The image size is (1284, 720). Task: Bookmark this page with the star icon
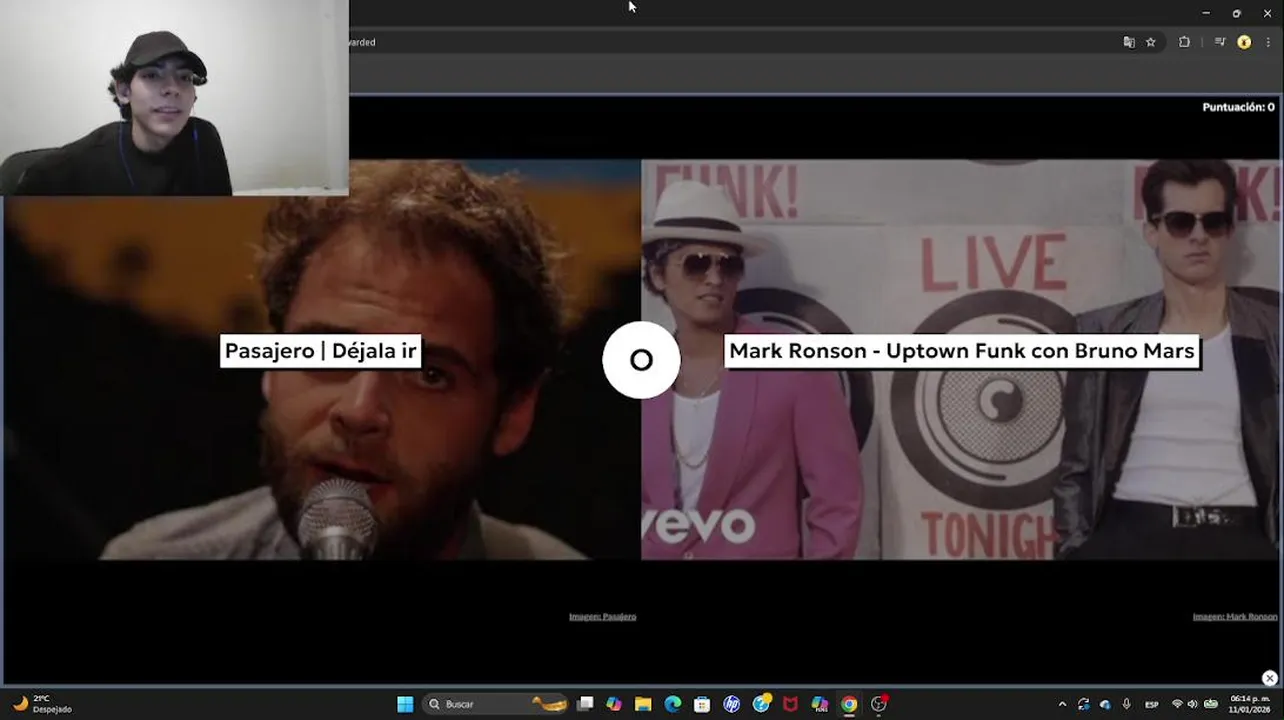1151,42
